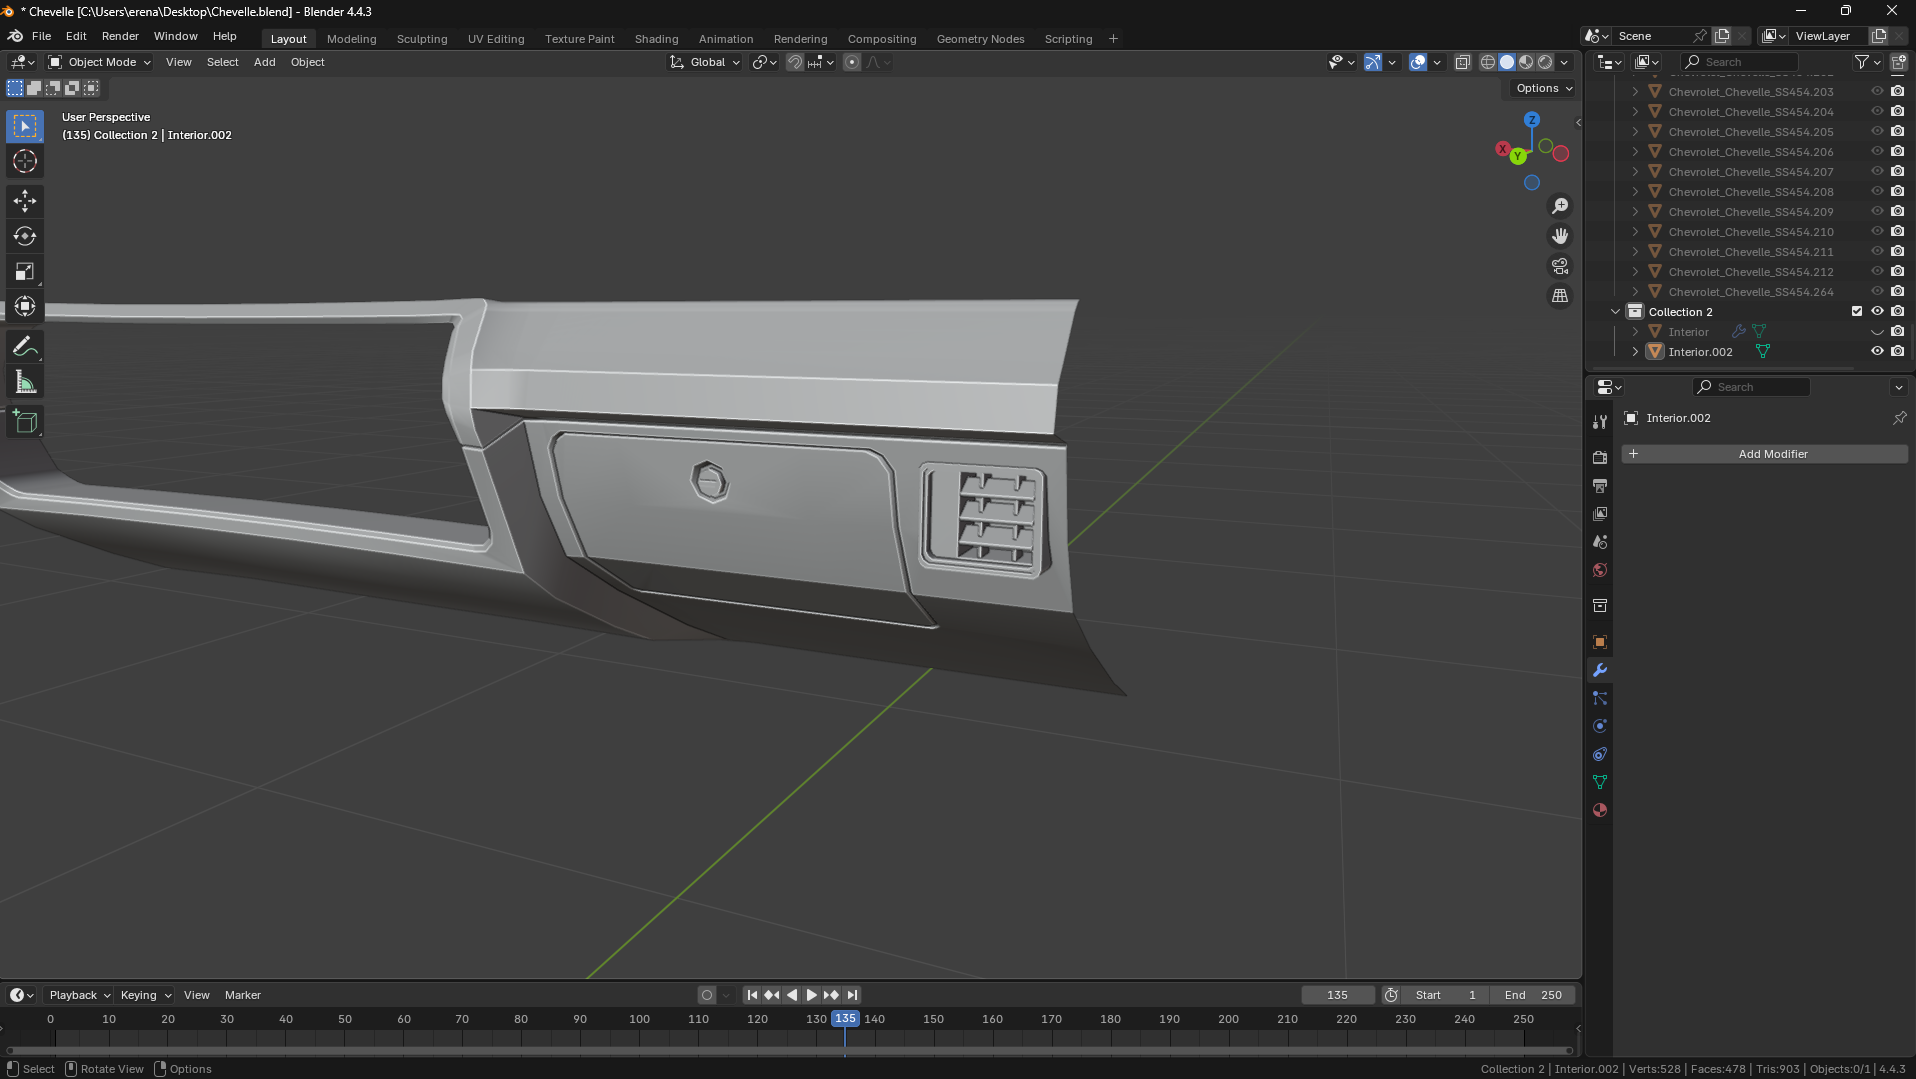1916x1079 pixels.
Task: Open the Physics properties tab
Action: (x=1600, y=726)
